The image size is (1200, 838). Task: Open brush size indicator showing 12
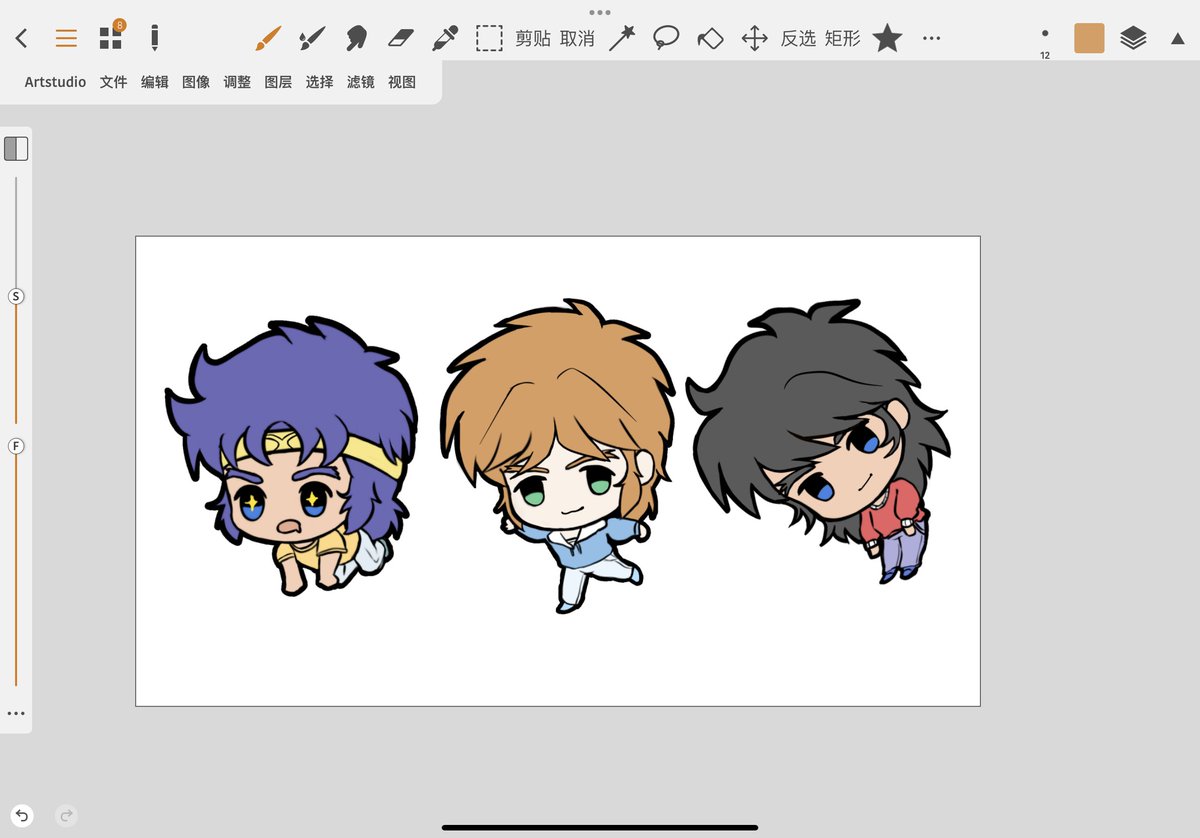[1045, 42]
